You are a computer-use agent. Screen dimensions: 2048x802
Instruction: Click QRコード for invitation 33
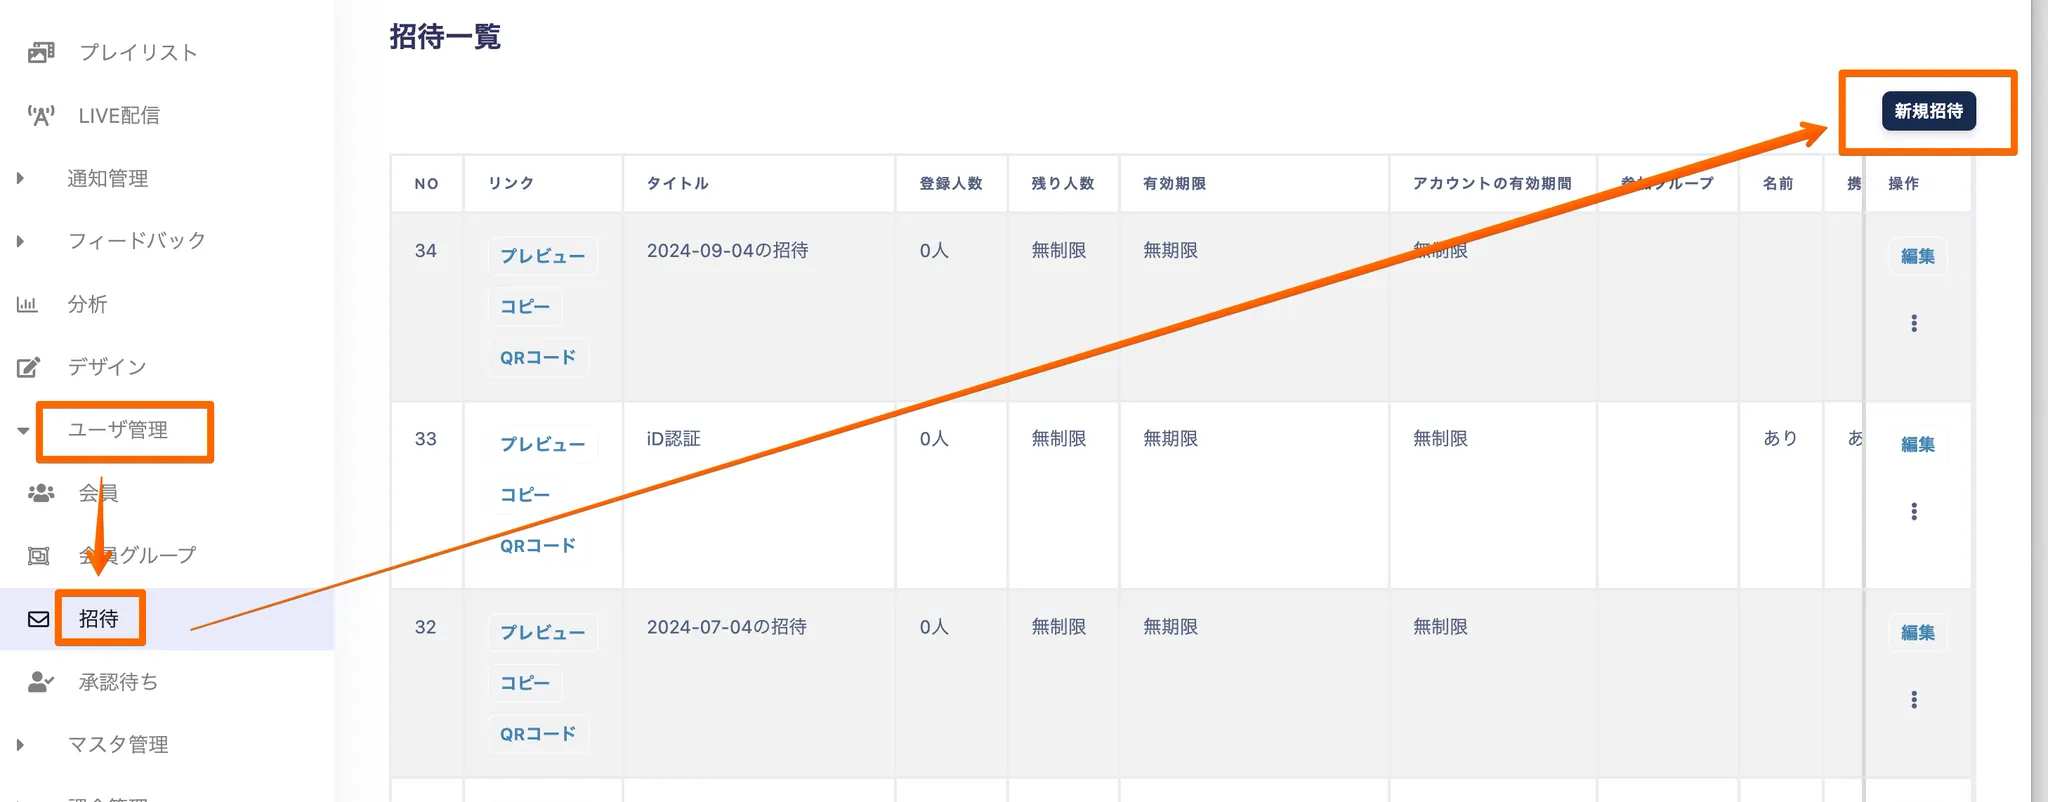click(x=538, y=546)
